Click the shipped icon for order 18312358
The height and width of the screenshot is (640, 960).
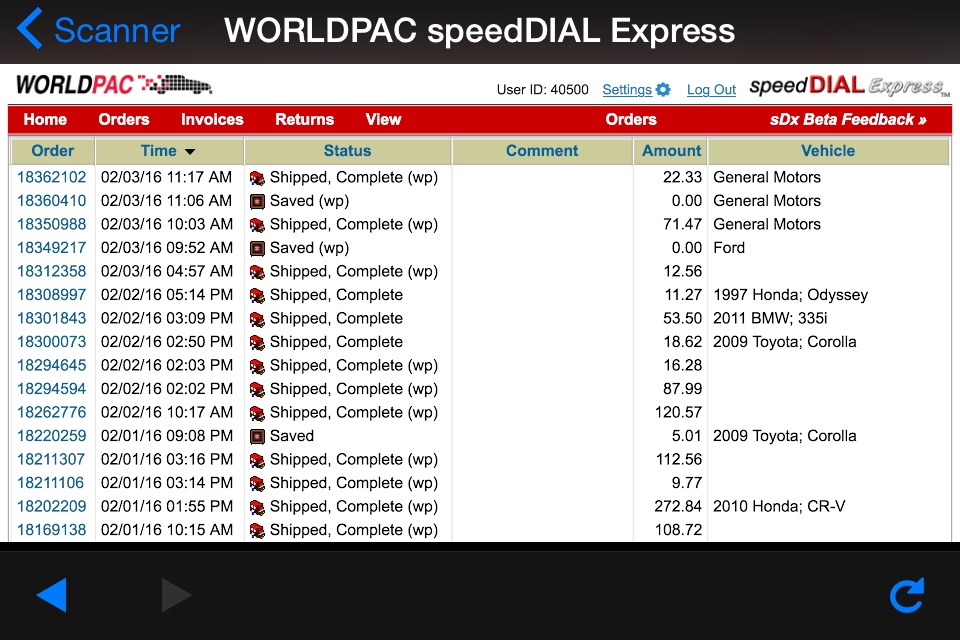click(x=258, y=271)
